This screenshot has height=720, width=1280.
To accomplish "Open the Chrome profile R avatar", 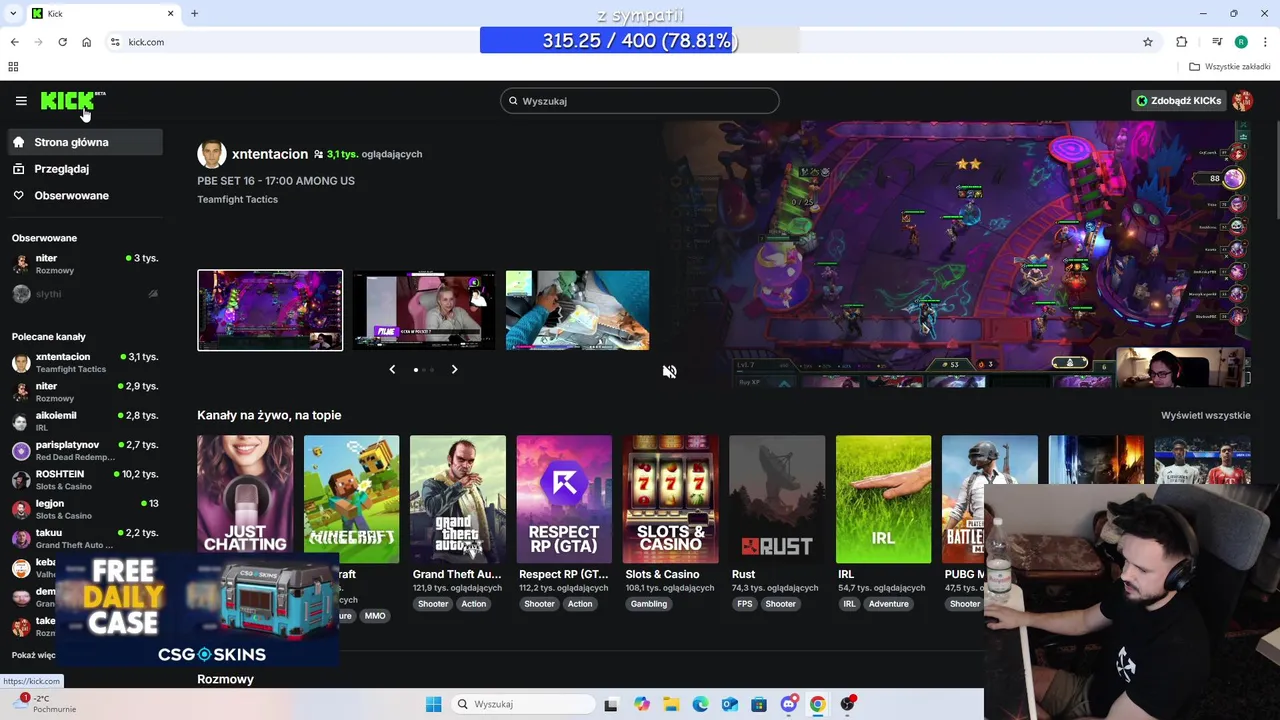I will (1241, 42).
